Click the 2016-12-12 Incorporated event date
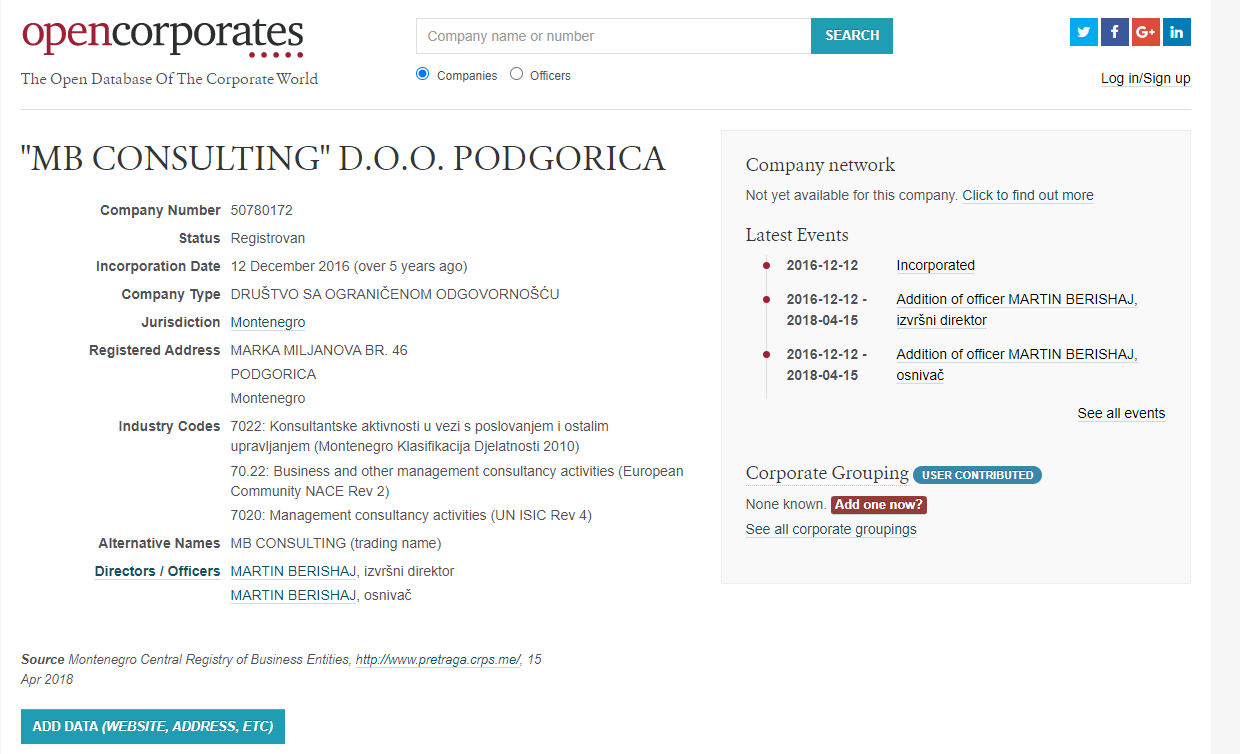 click(x=822, y=265)
